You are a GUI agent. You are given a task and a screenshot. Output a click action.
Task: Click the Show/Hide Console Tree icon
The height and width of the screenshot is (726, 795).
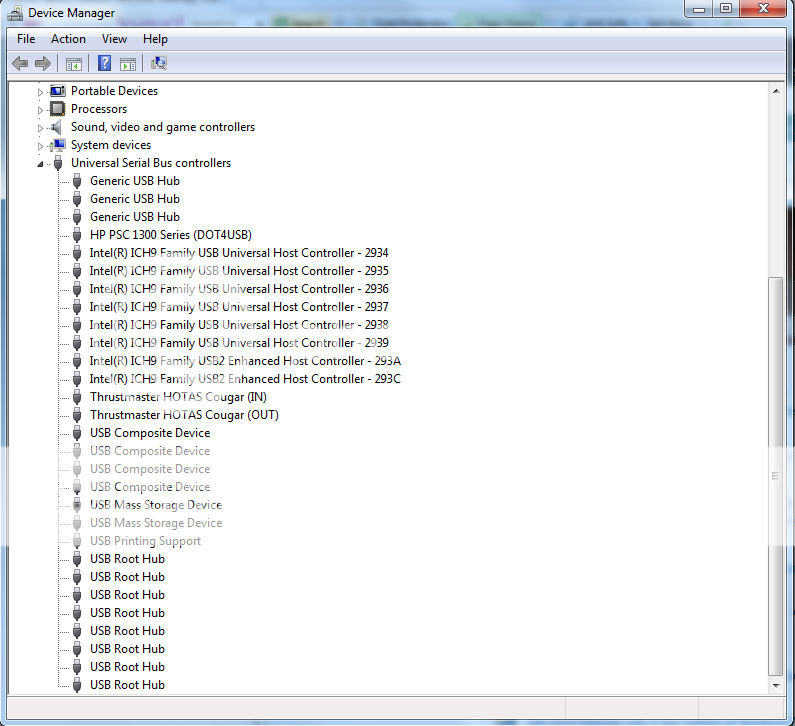point(74,64)
